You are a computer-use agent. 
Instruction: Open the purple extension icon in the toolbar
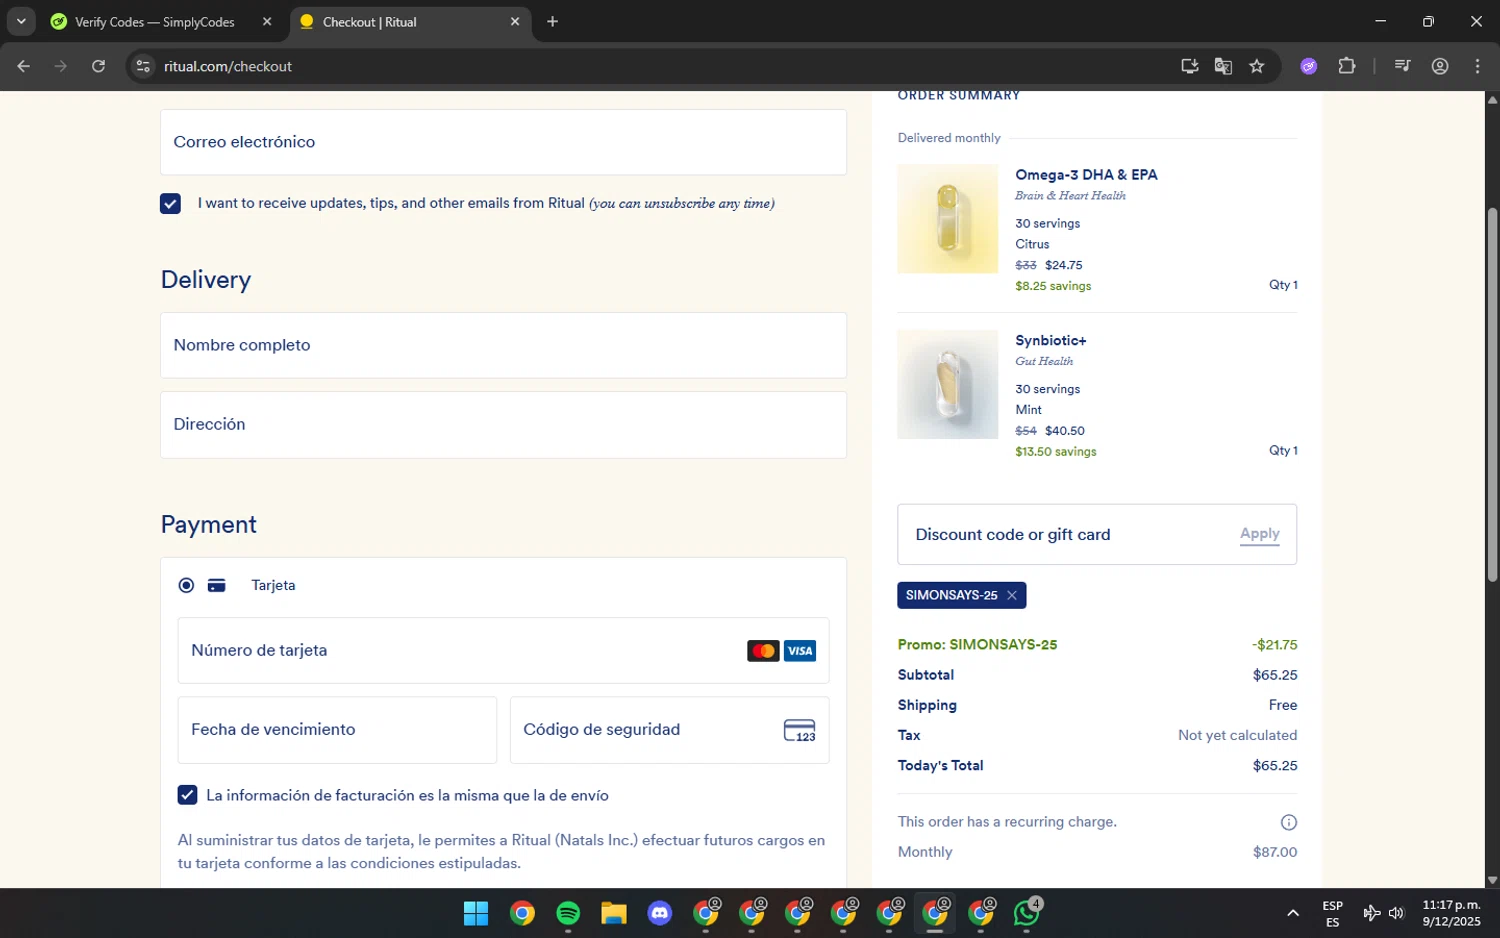tap(1309, 66)
